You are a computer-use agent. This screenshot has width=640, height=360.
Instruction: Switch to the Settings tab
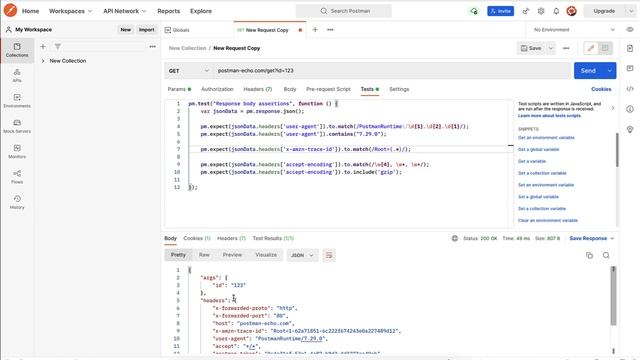click(x=399, y=89)
